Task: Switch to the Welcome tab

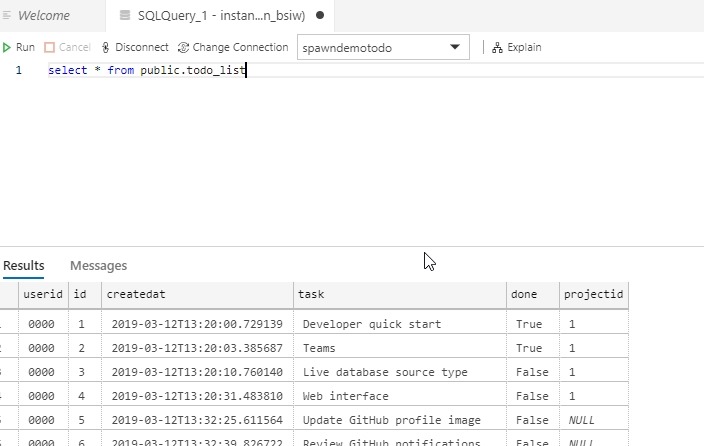Action: [x=44, y=16]
